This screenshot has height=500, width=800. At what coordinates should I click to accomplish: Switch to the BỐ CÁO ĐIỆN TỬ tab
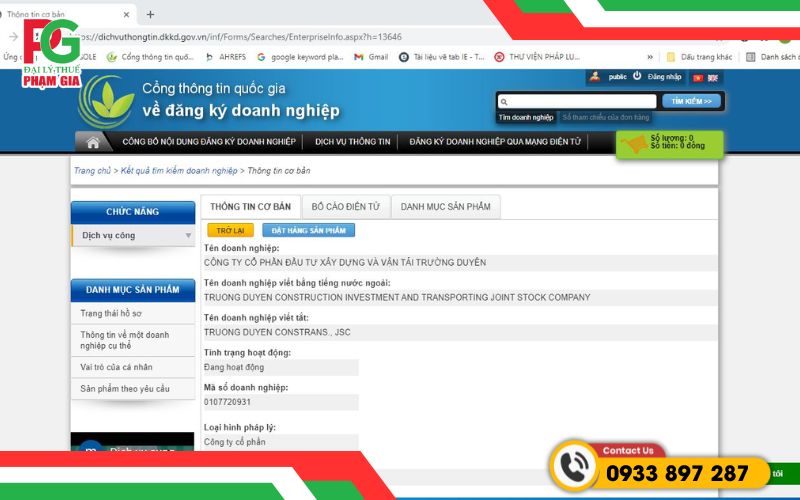(346, 207)
